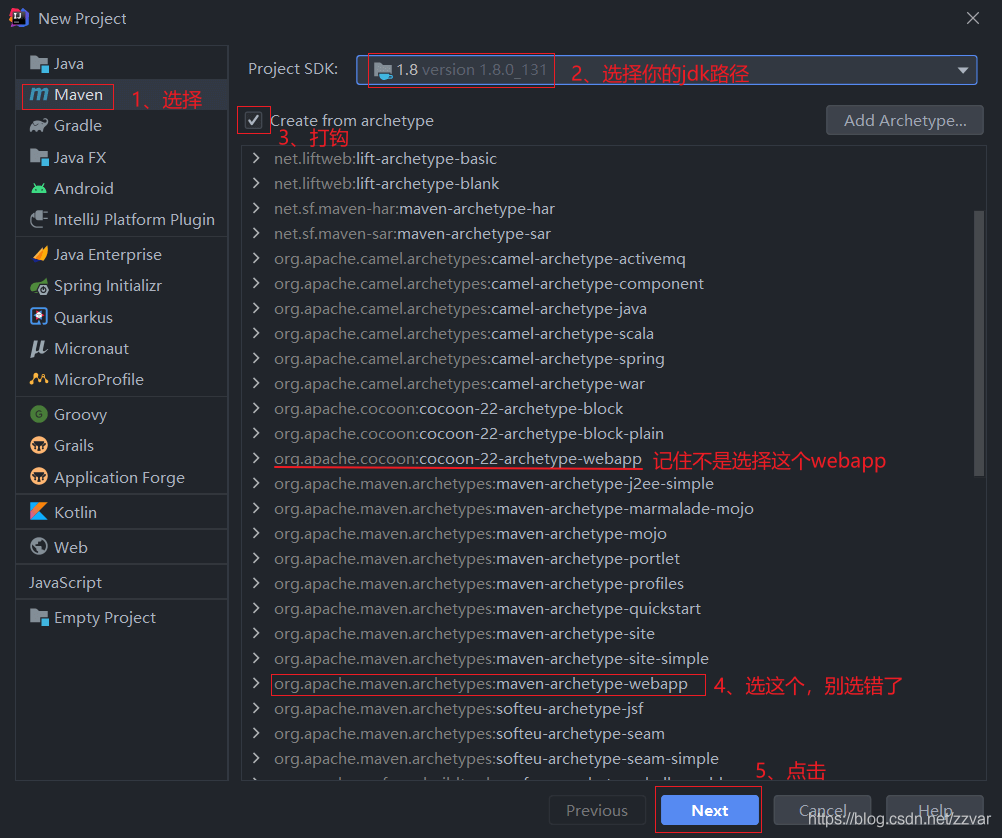
Task: Expand maven-archetype-quickstart node
Action: tap(256, 608)
